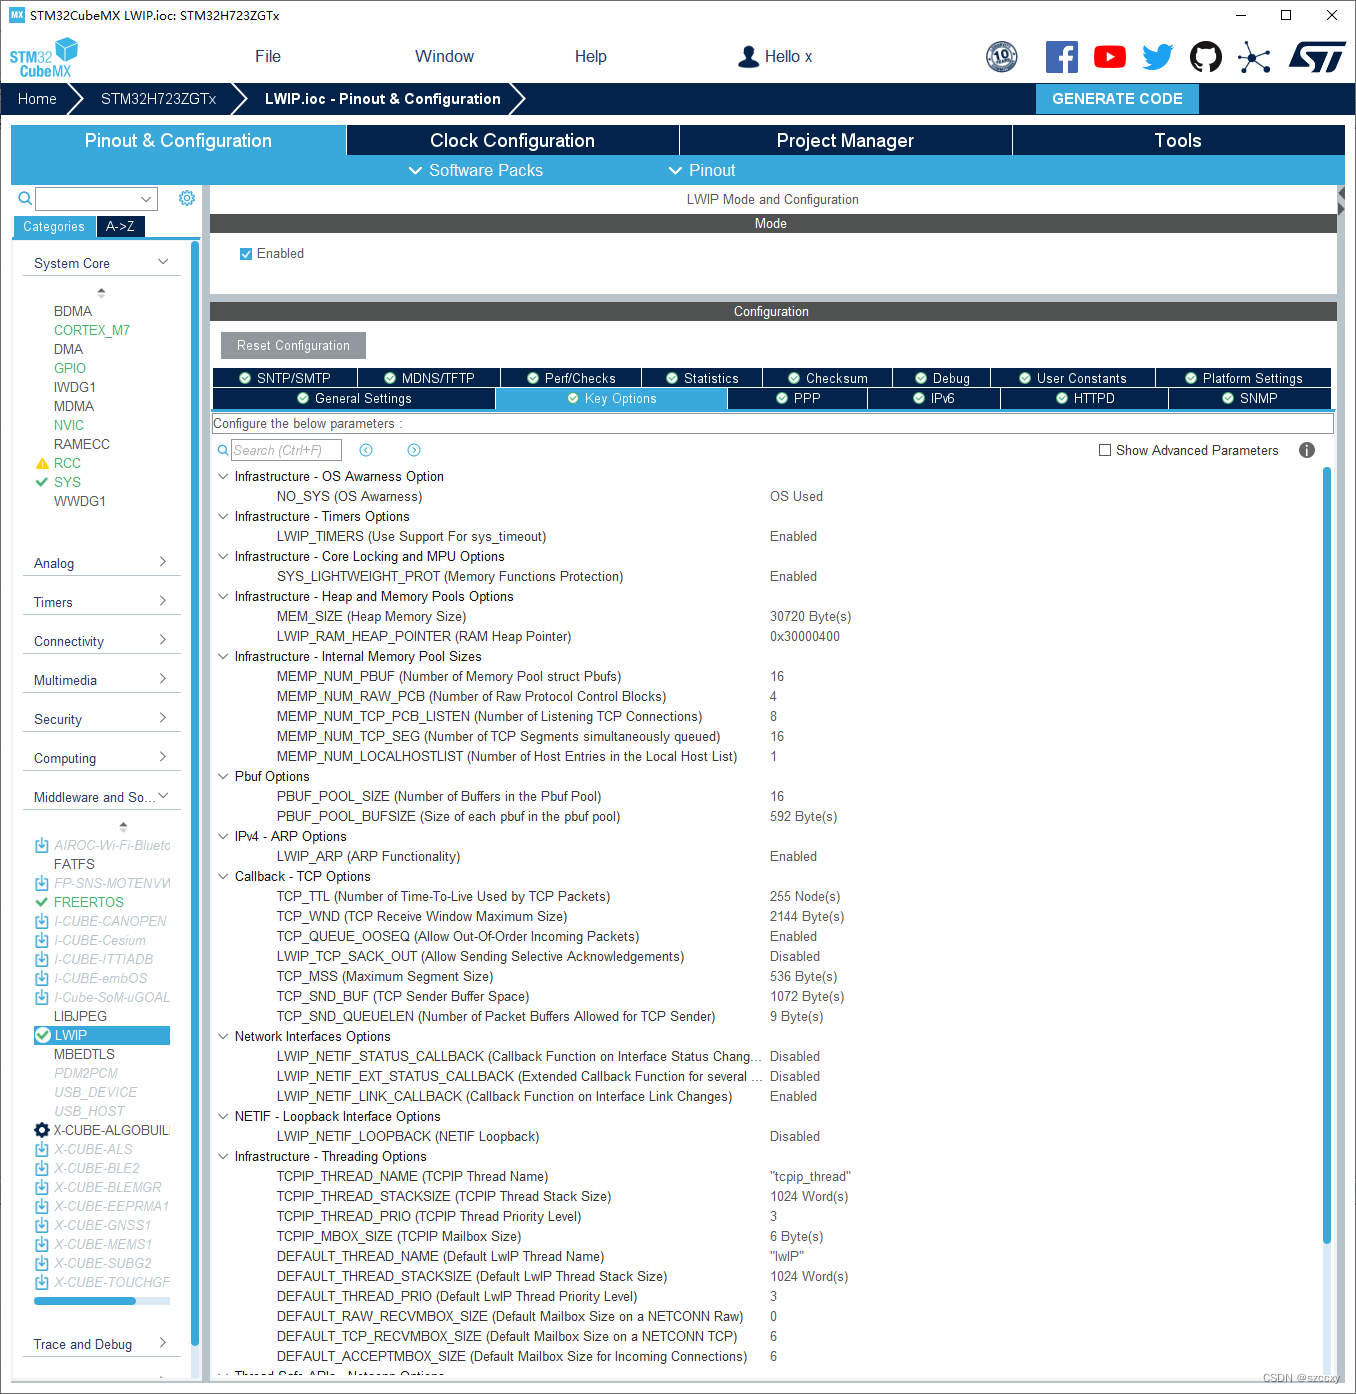Collapse Callback - TCP Options group

[x=223, y=876]
